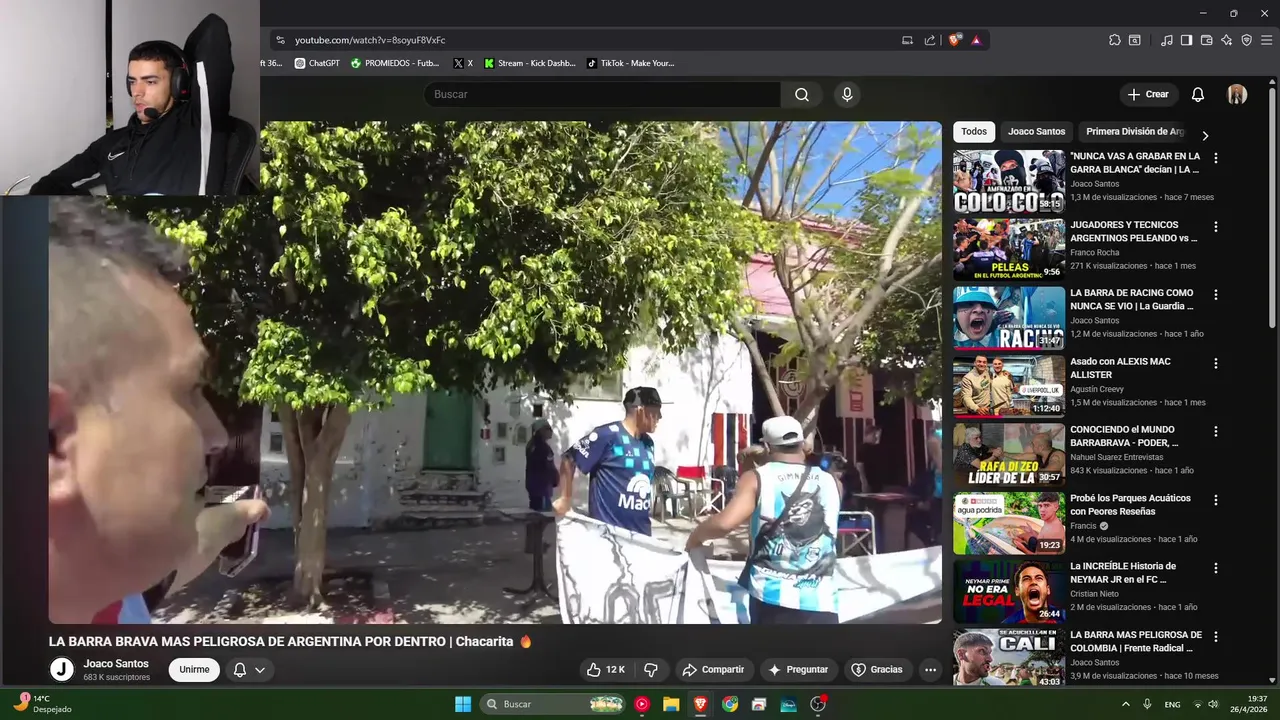This screenshot has height=720, width=1280.
Task: Open options menu for the Neymar JR video
Action: tap(1216, 568)
